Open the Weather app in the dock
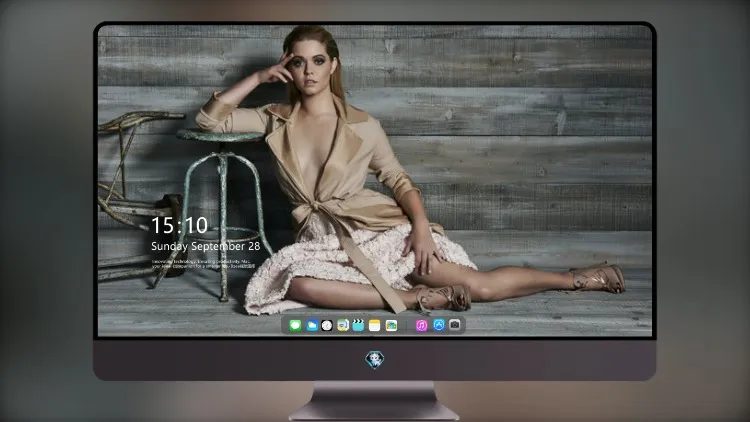This screenshot has height=422, width=750. pos(311,326)
